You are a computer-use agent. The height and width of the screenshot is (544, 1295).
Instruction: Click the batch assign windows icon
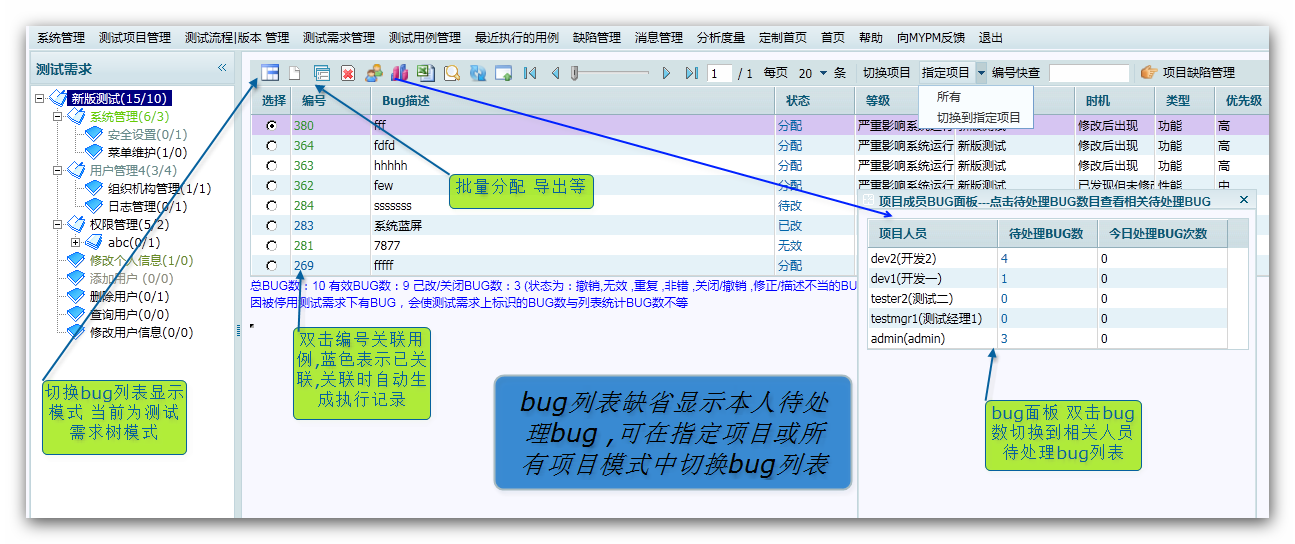322,73
